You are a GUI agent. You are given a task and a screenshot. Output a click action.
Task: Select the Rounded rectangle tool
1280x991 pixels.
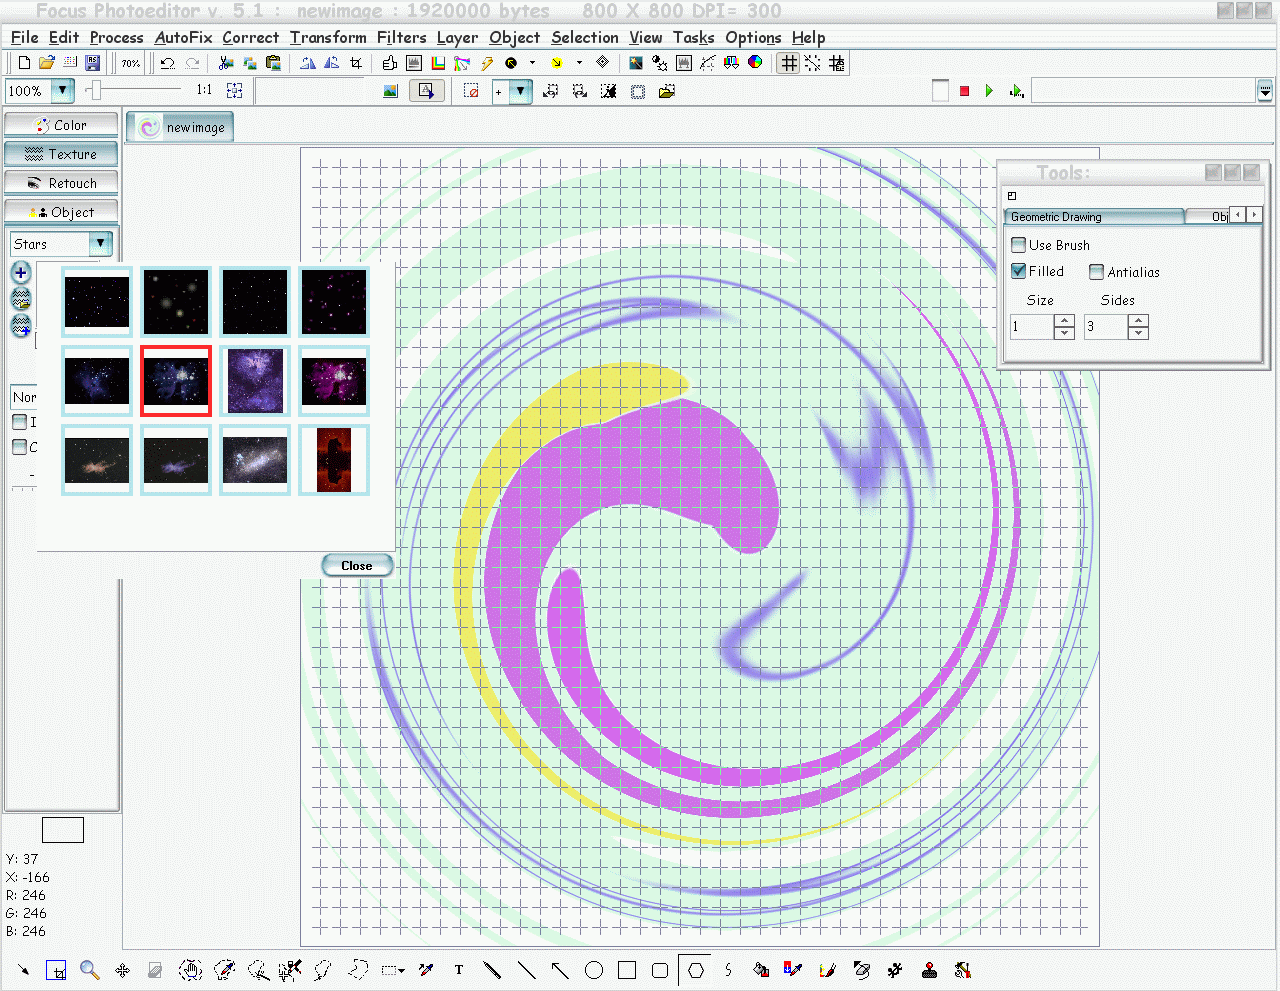click(660, 970)
